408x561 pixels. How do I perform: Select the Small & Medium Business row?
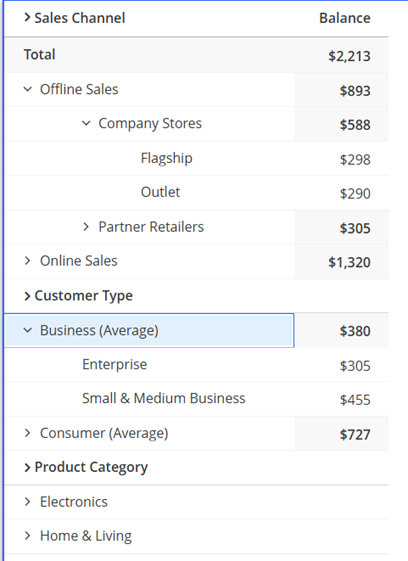pos(197,399)
